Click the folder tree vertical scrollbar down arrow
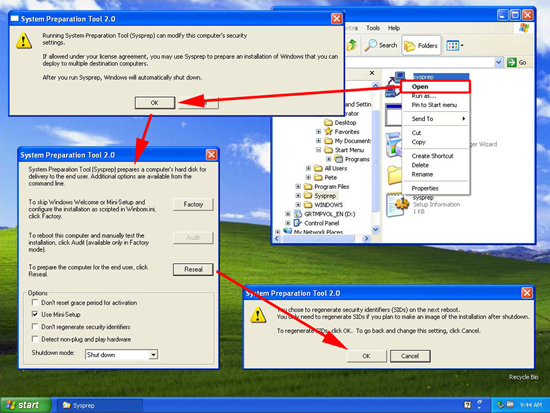Screen dimensions: 550x413 pos(375,230)
